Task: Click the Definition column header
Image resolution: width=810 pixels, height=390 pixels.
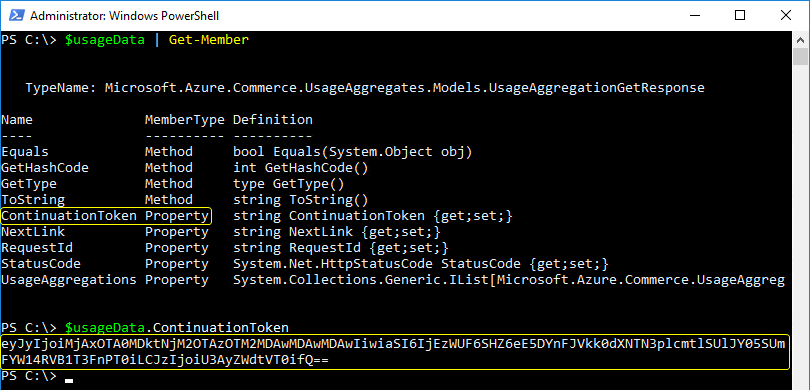Action: (x=273, y=120)
